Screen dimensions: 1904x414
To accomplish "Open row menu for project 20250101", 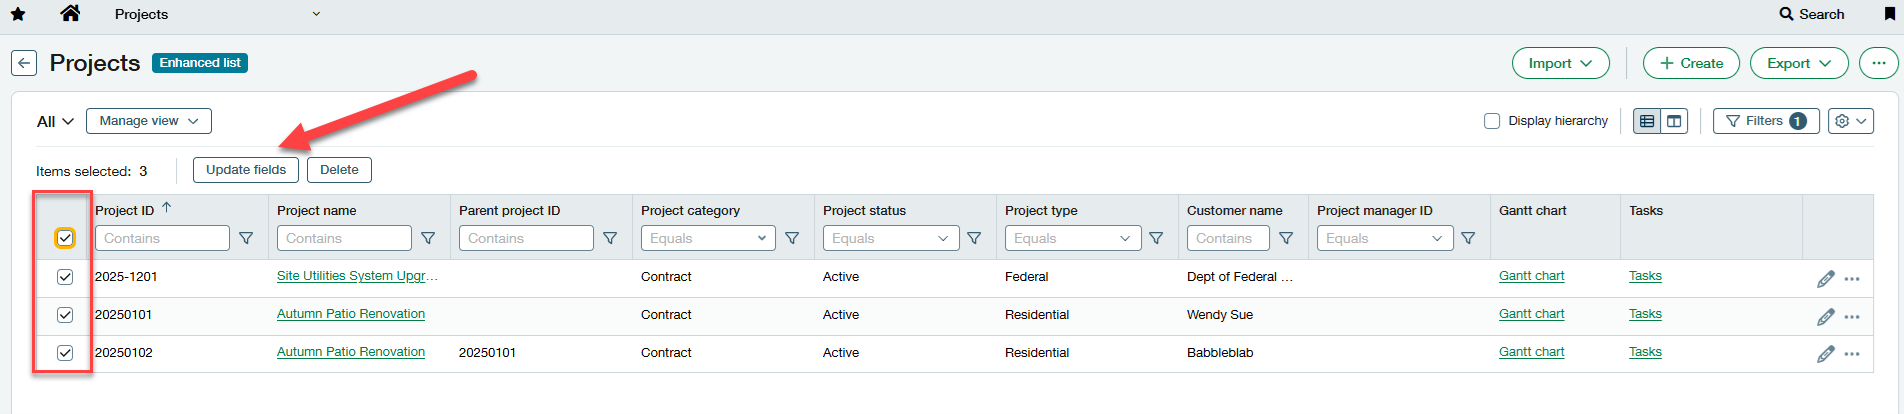I will (x=1852, y=317).
